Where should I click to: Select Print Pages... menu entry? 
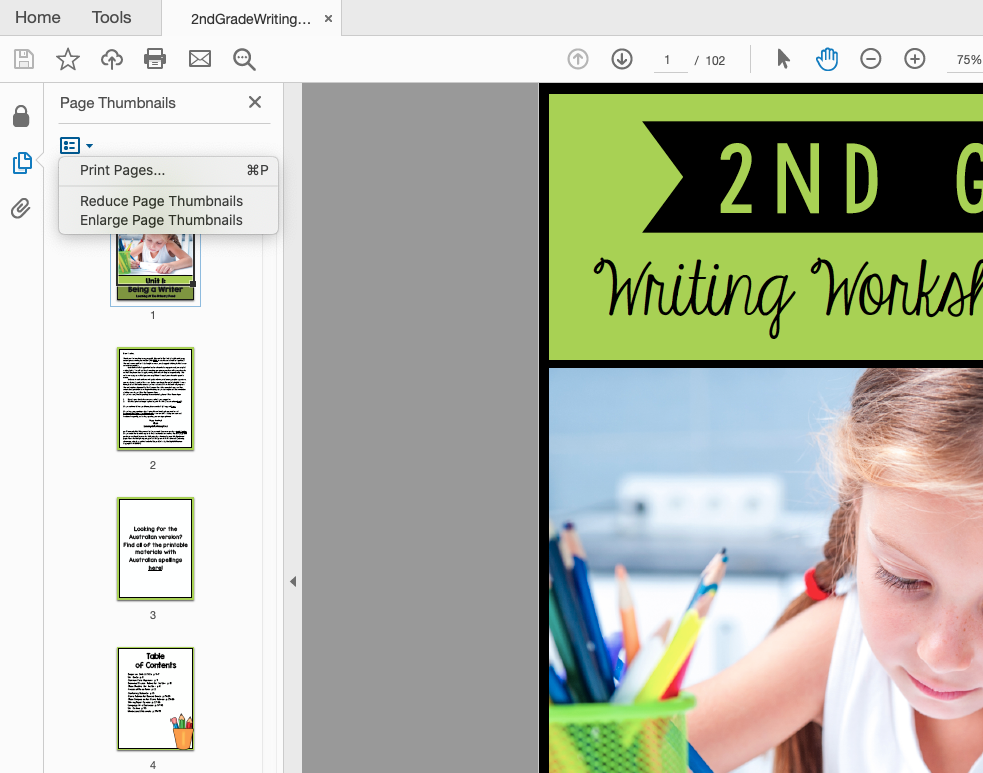pos(168,170)
